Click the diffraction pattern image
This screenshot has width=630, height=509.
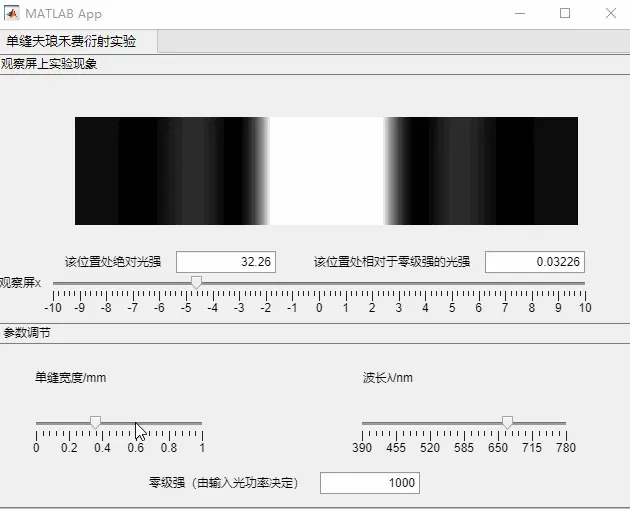(326, 171)
